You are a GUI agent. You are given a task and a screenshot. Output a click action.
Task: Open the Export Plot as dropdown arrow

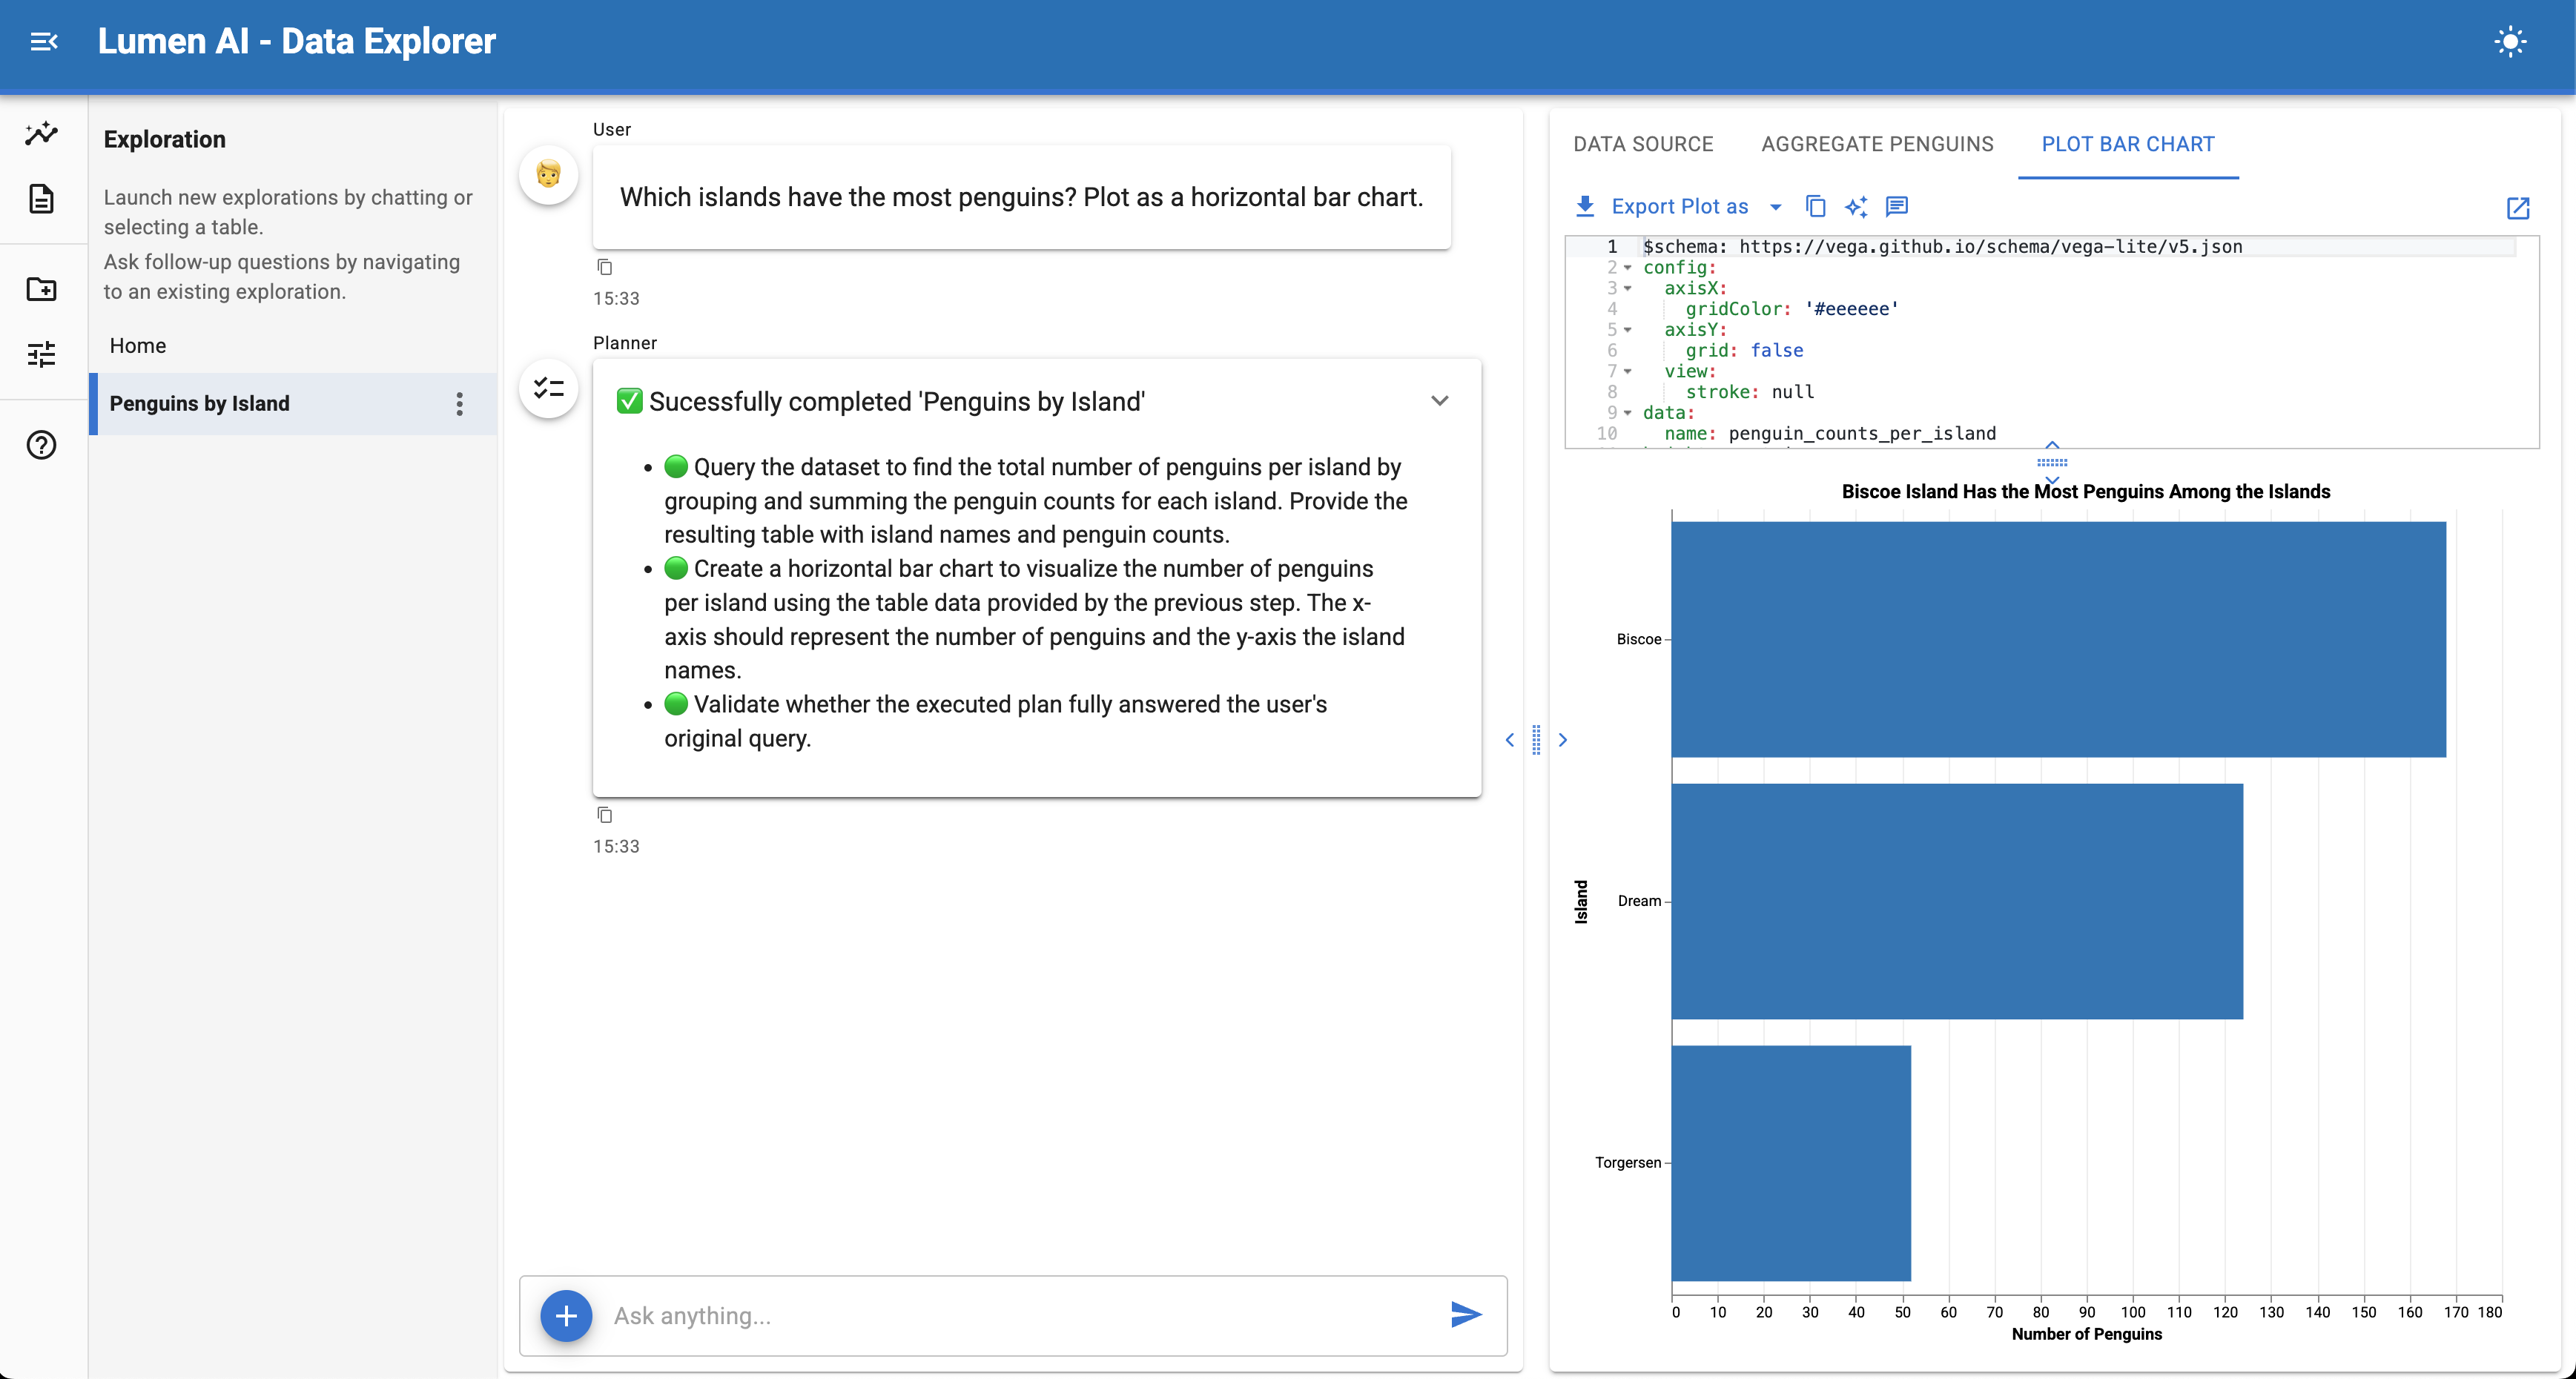(1776, 207)
